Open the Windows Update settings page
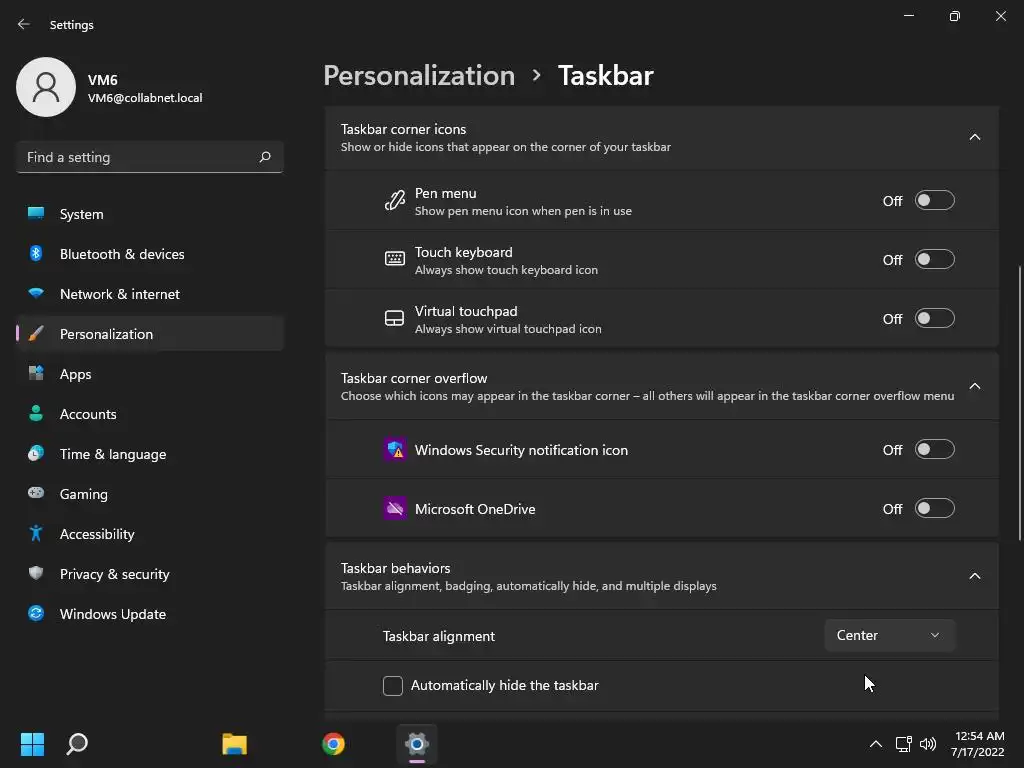1024x768 pixels. [112, 614]
